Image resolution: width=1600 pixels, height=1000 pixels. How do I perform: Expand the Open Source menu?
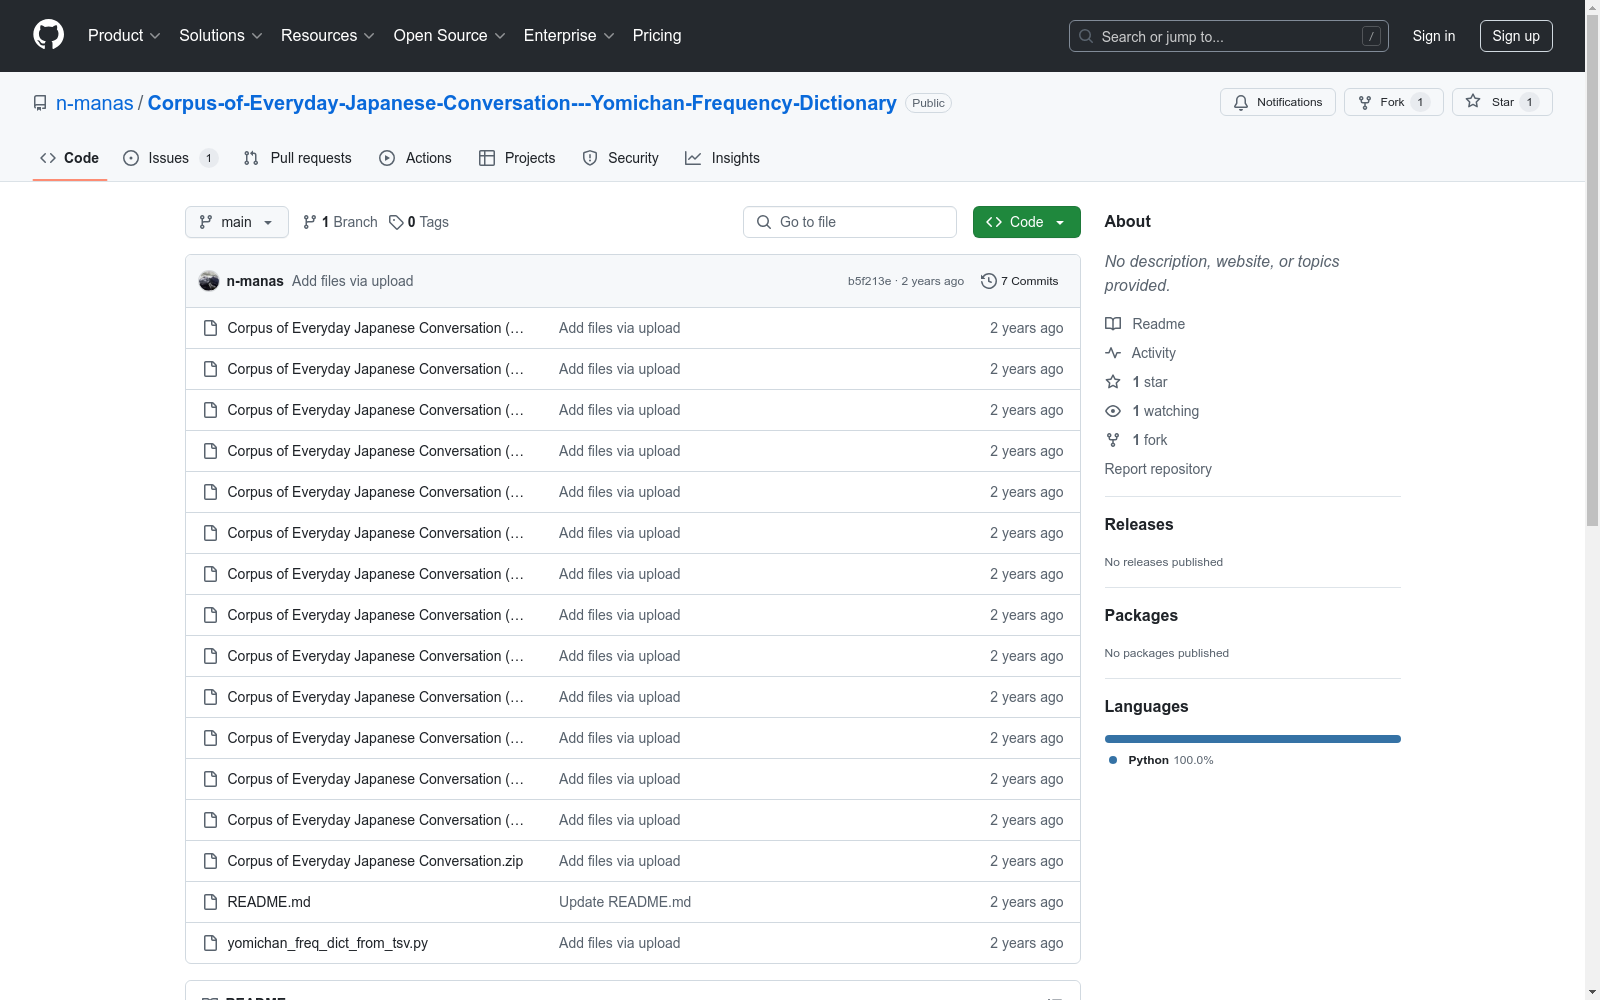450,36
